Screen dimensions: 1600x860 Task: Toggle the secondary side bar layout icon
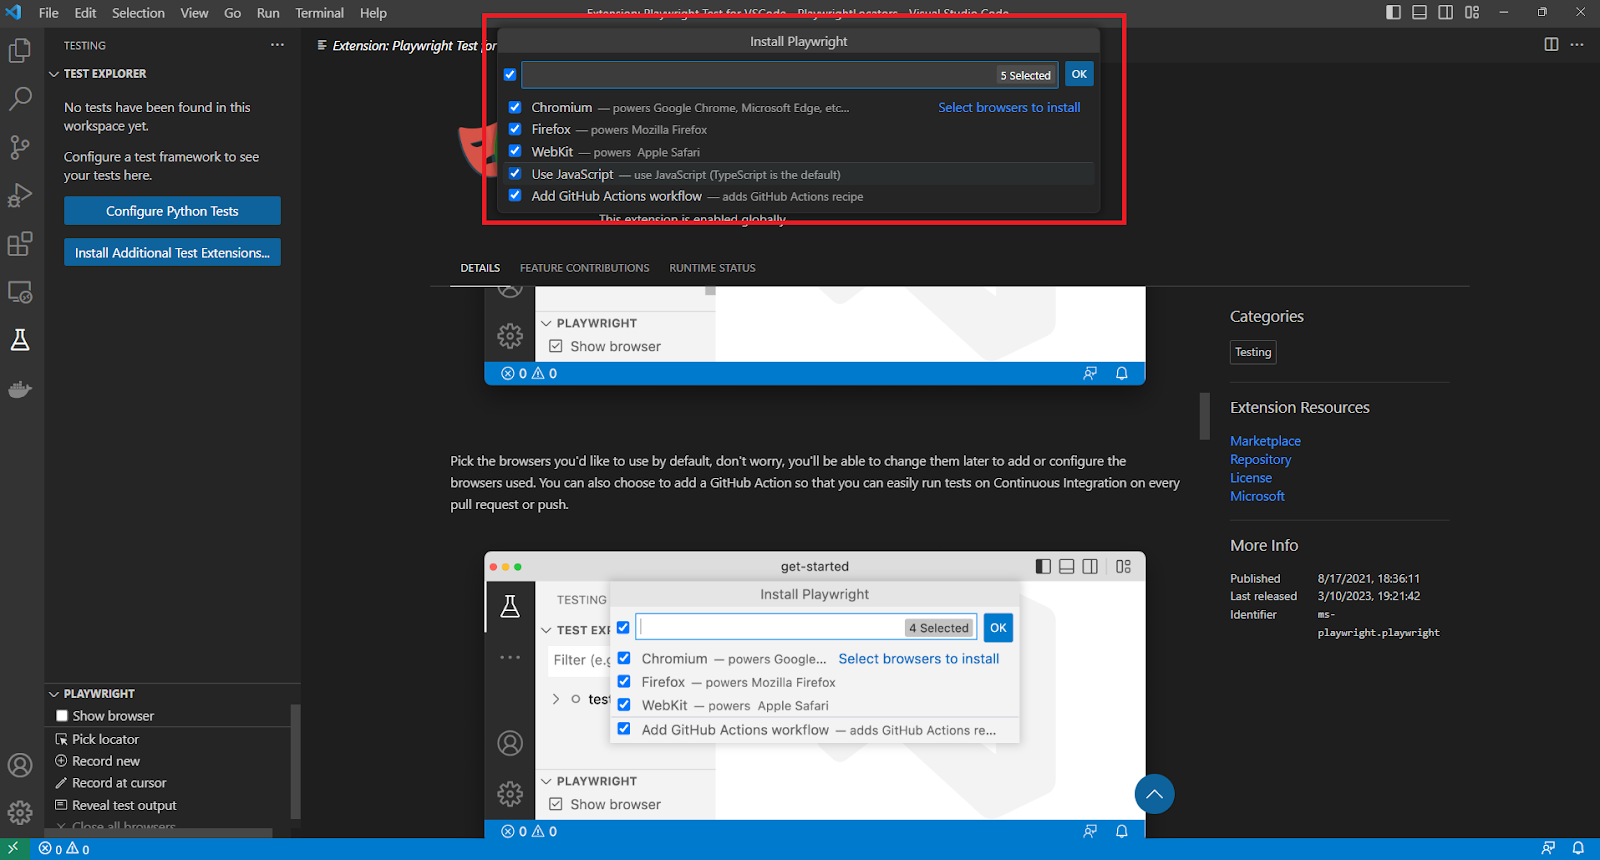1446,12
